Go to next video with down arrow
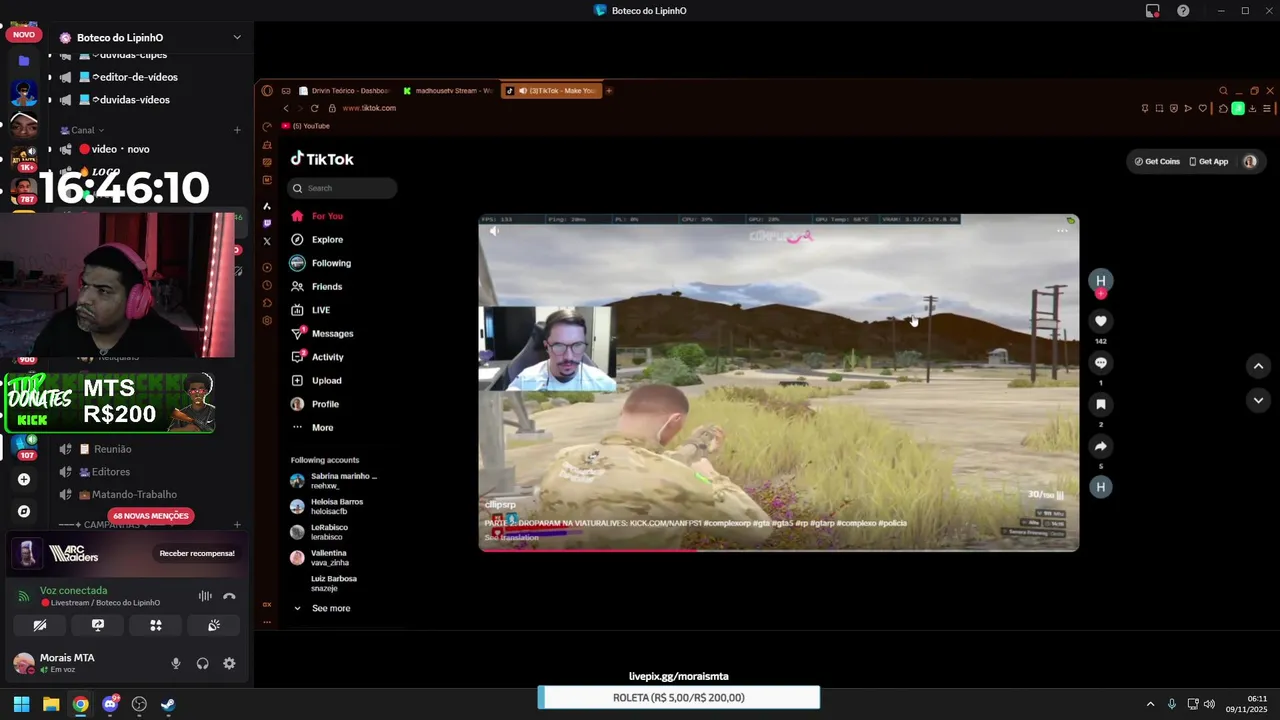The width and height of the screenshot is (1280, 720). tap(1258, 400)
